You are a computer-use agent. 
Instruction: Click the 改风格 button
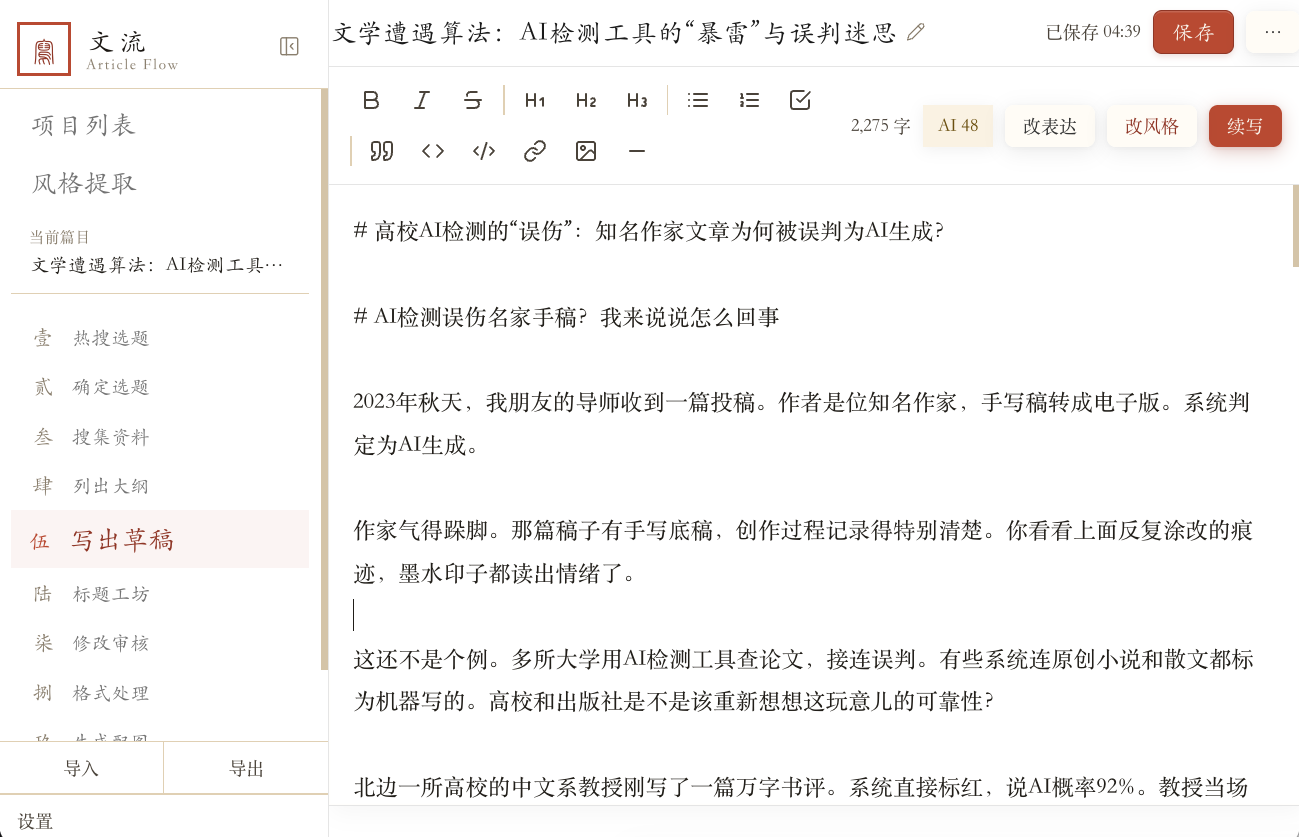click(1152, 126)
